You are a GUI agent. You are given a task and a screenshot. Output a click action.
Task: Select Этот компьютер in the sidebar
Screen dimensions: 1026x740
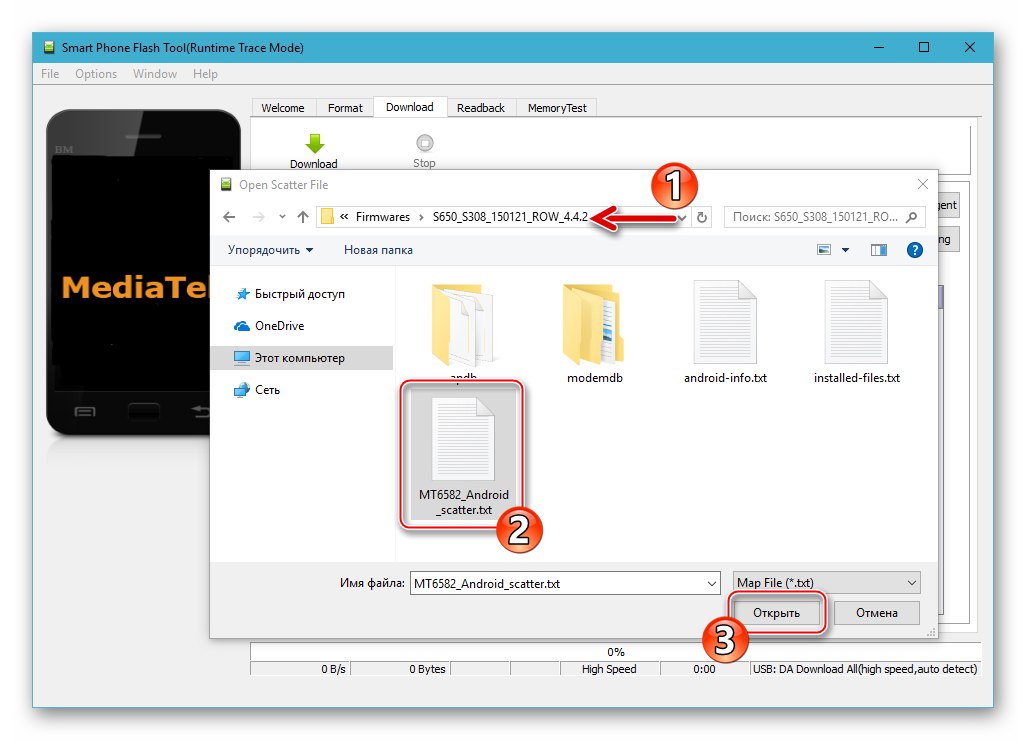302,358
